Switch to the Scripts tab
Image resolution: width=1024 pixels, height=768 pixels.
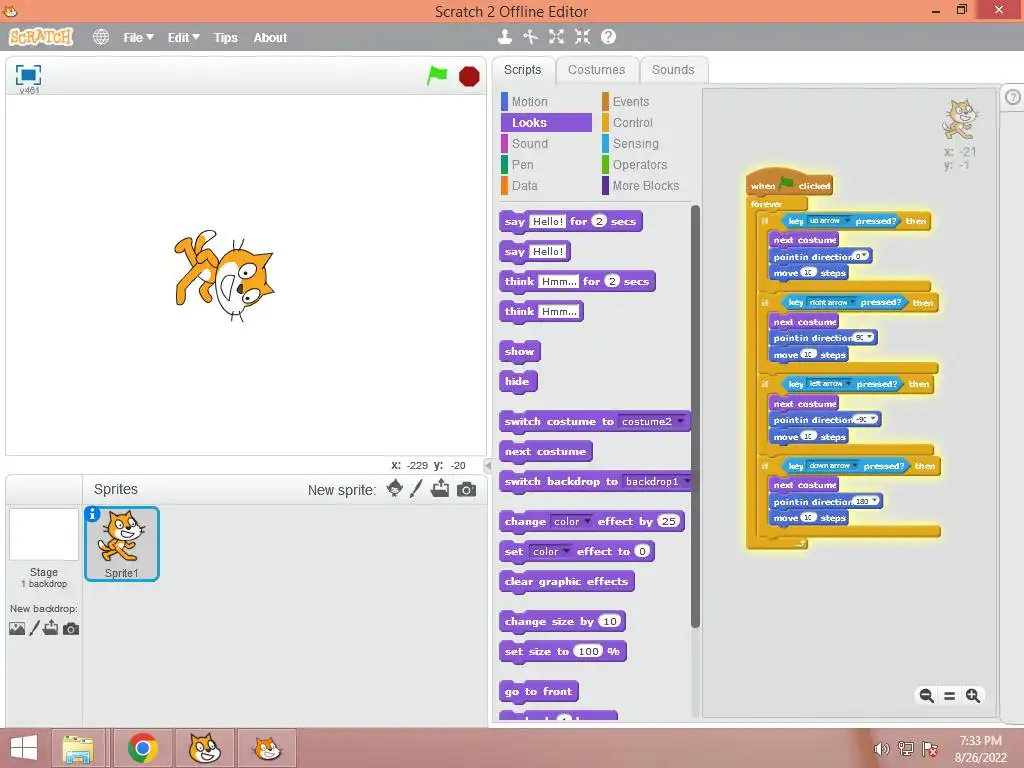(522, 70)
